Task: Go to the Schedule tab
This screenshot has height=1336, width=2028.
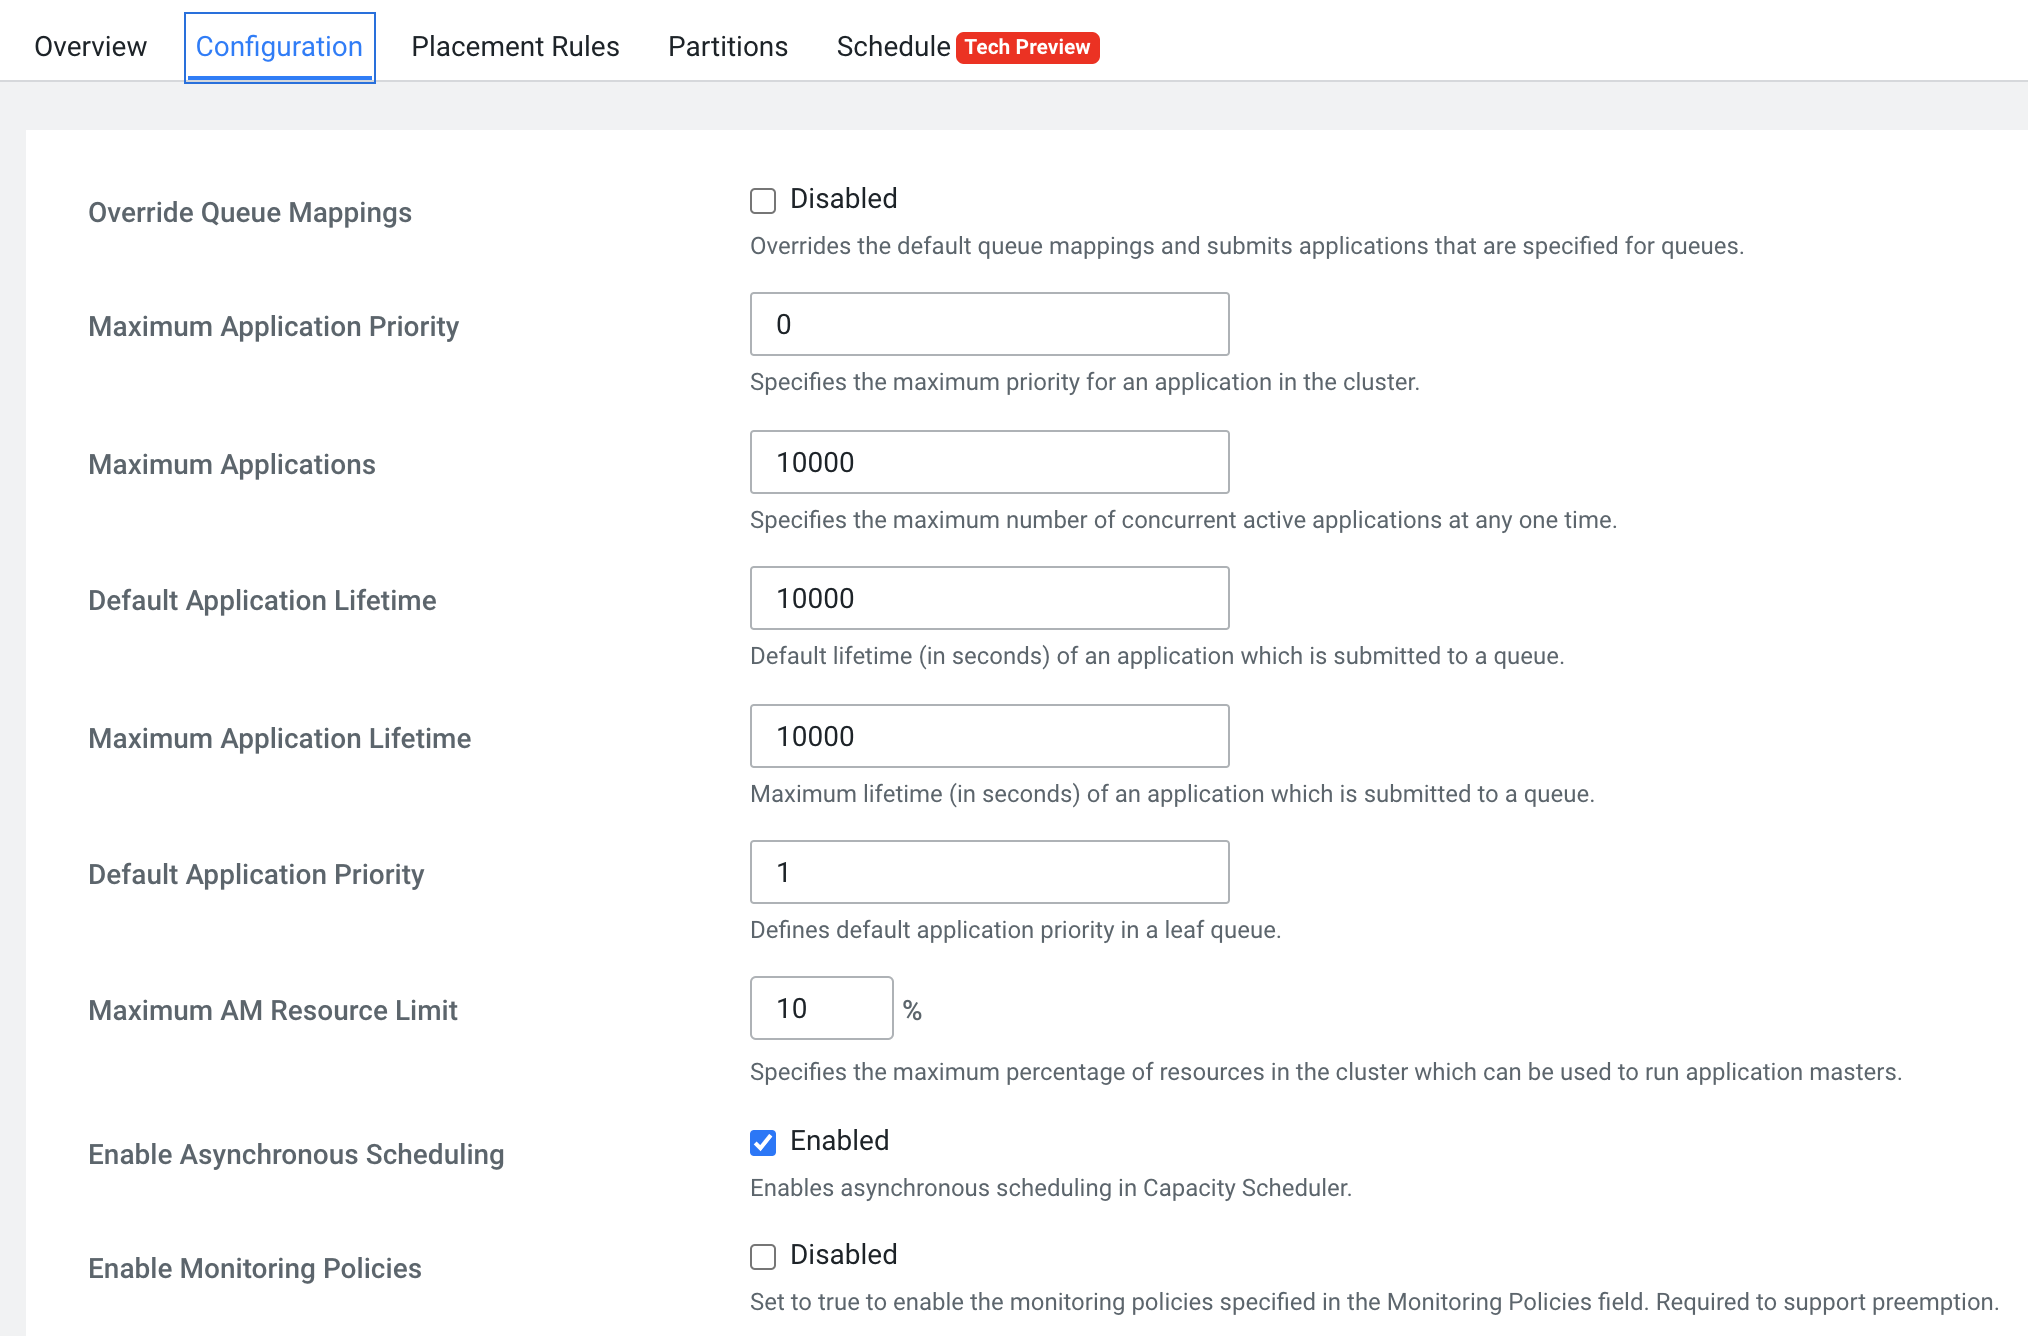Action: click(892, 47)
